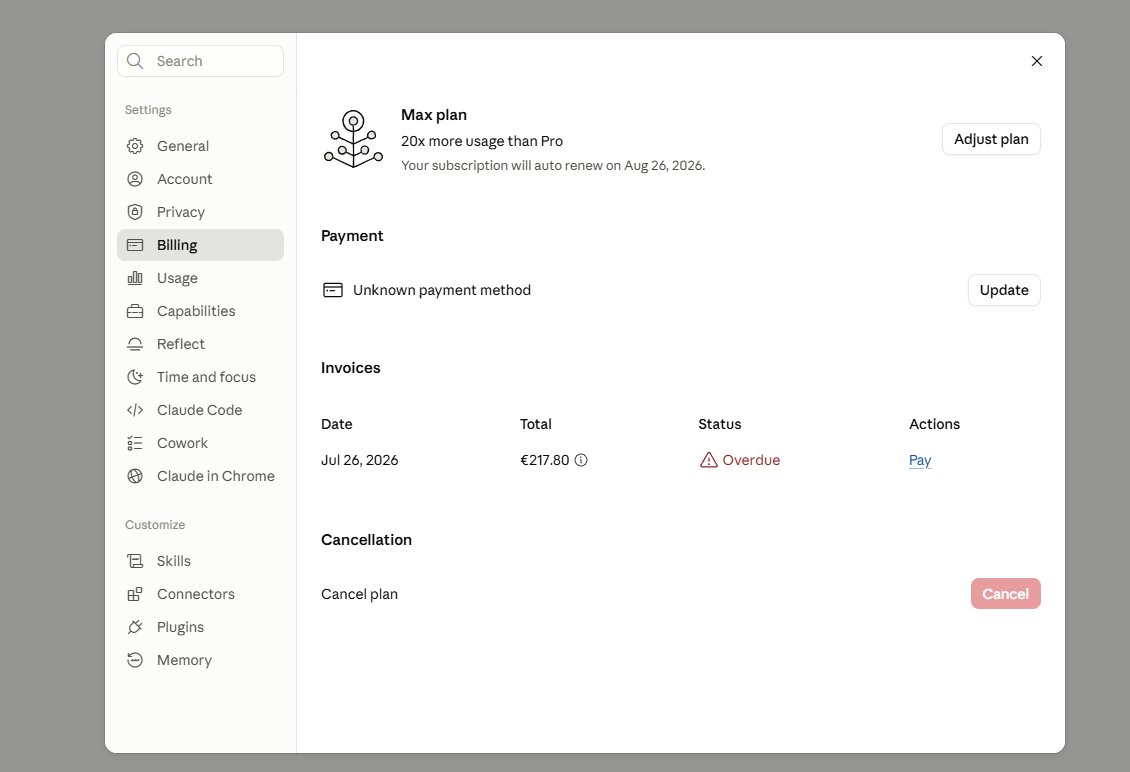This screenshot has height=772, width=1130.
Task: Open Reflect settings page
Action: click(200, 345)
